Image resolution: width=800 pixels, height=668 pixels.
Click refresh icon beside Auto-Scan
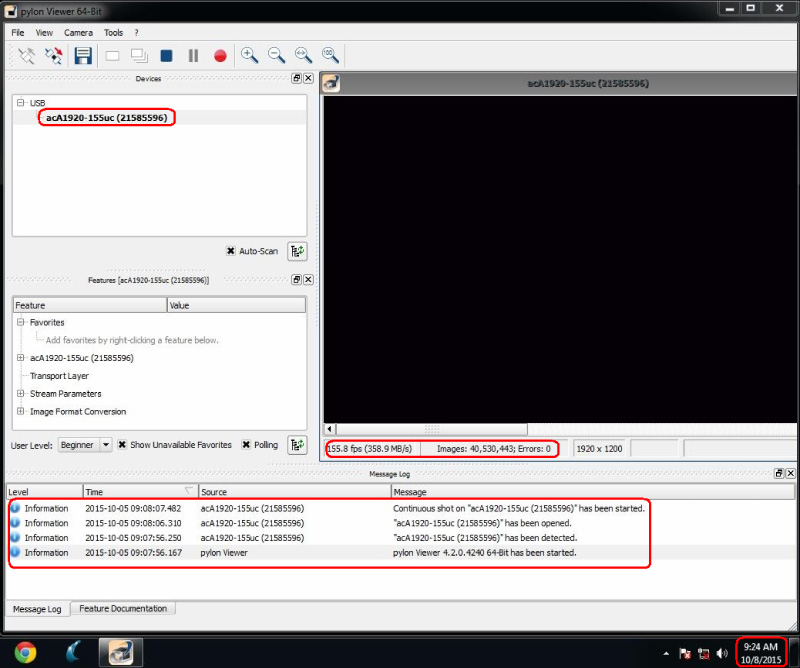(297, 251)
